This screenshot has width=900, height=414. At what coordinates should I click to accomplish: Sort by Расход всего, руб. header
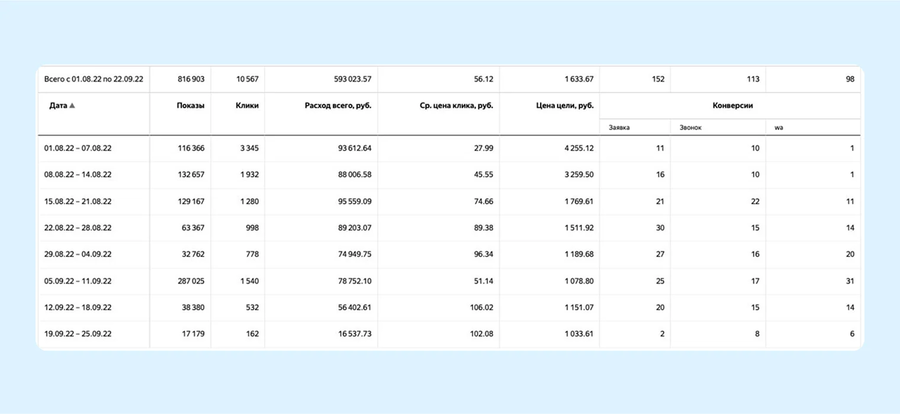[x=338, y=106]
